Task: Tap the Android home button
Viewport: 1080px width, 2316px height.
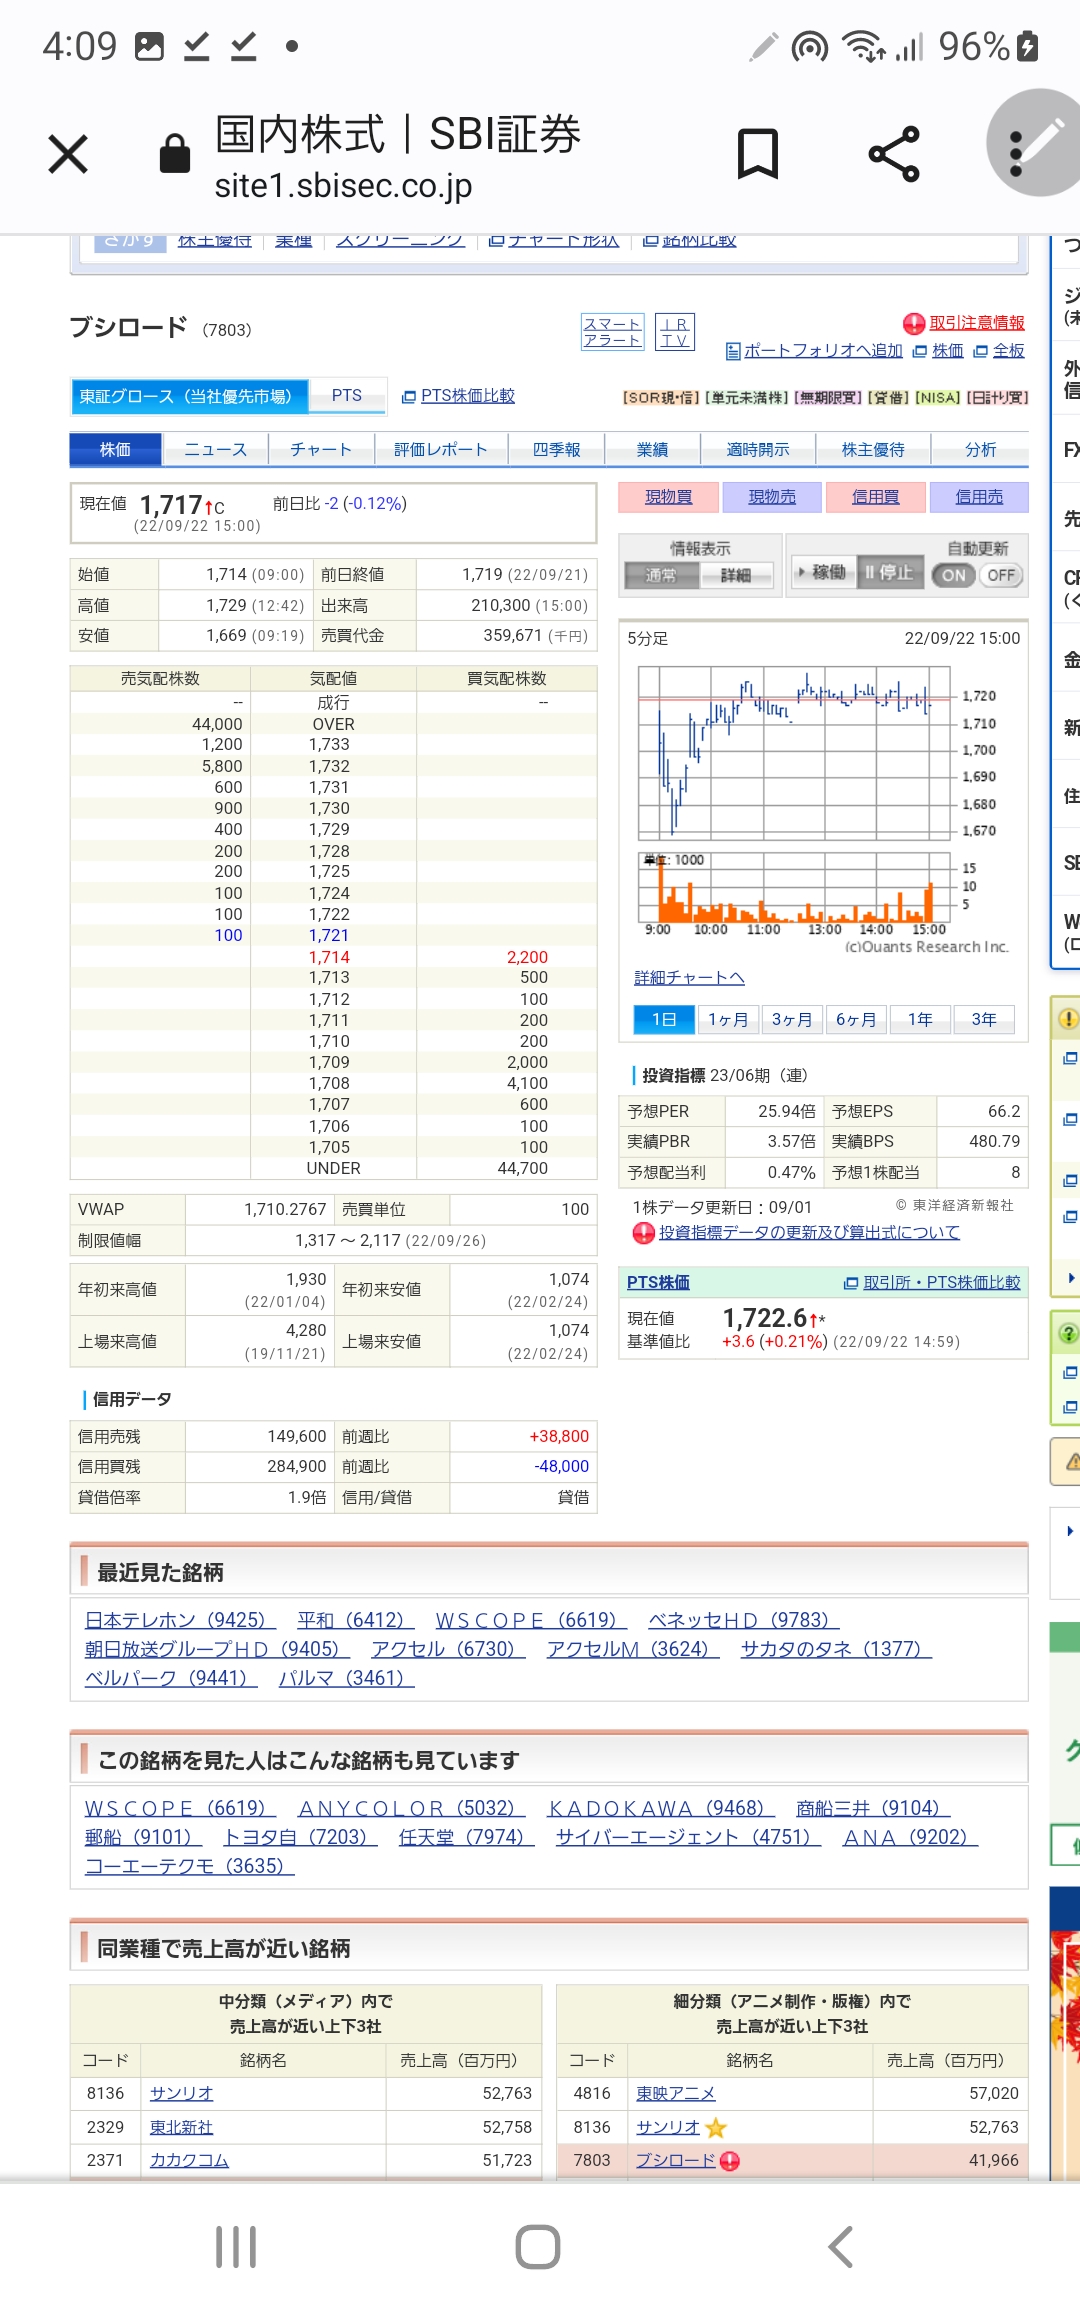Action: coord(538,2247)
